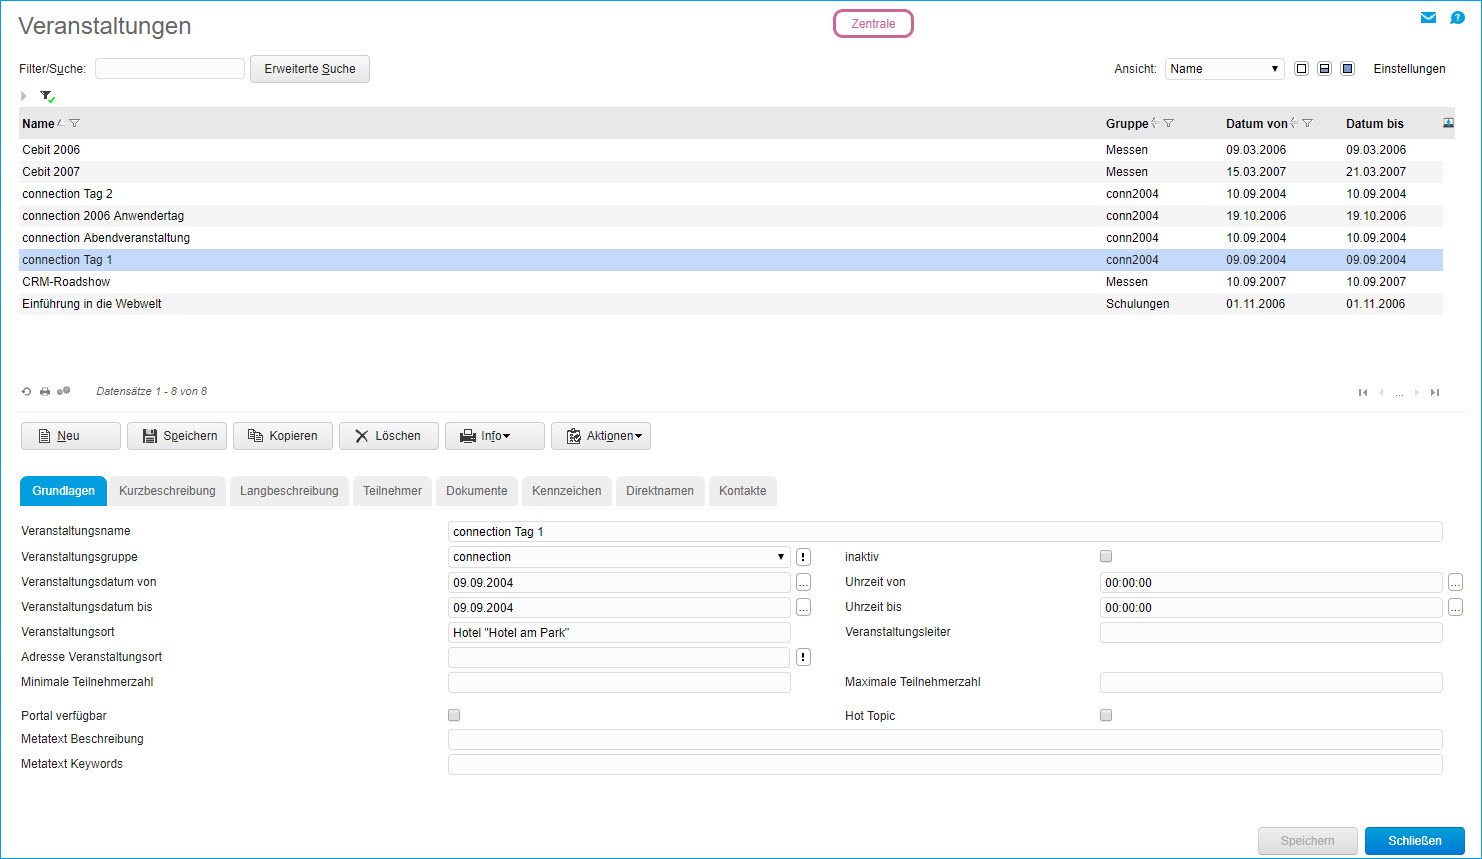Open the Kontakte tab
Image resolution: width=1482 pixels, height=859 pixels.
pyautogui.click(x=743, y=491)
